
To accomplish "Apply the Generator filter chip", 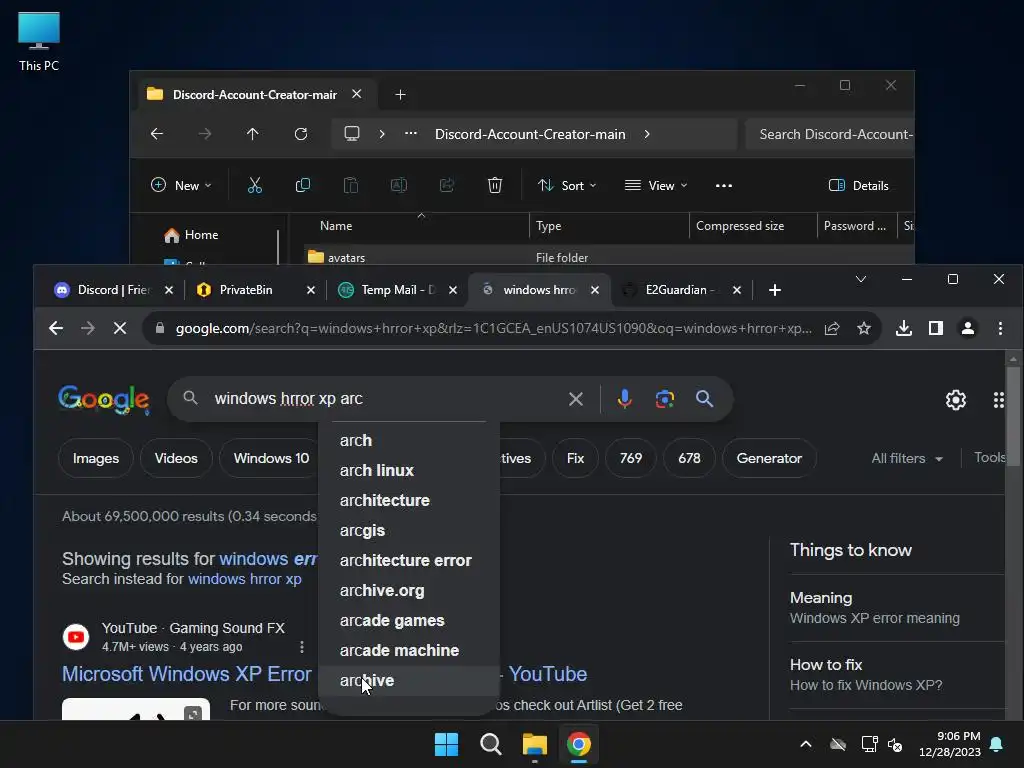I will coord(769,458).
